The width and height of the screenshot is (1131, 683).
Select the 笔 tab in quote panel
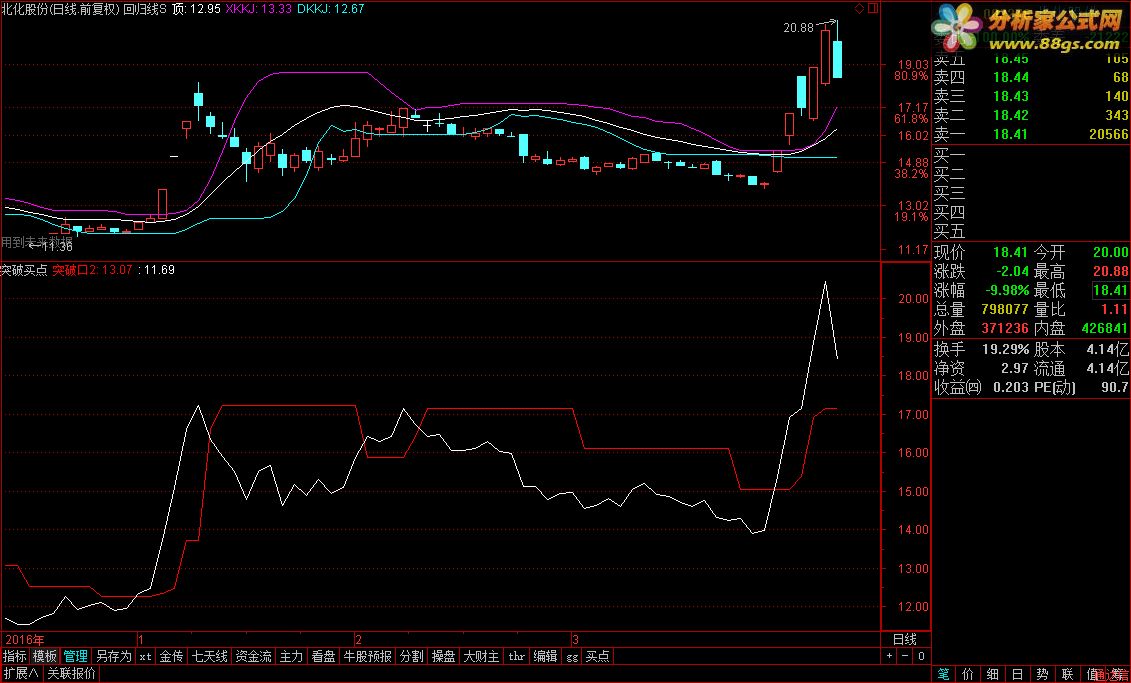point(943,674)
